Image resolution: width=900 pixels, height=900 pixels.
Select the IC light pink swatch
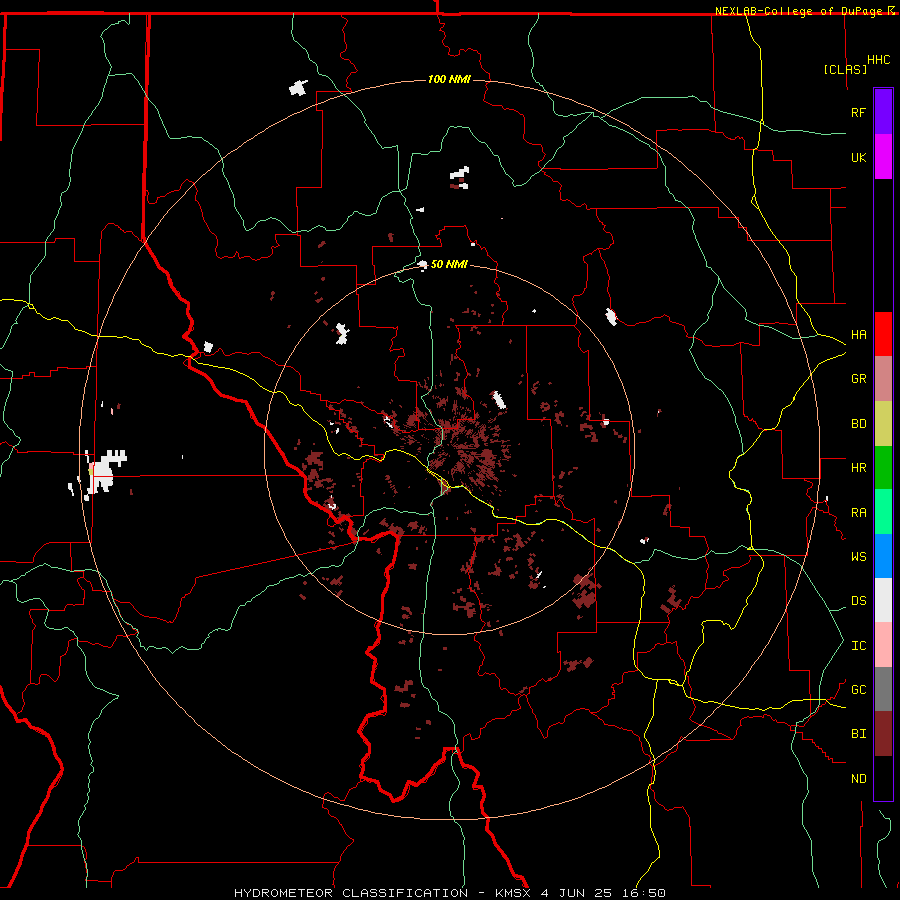click(883, 645)
